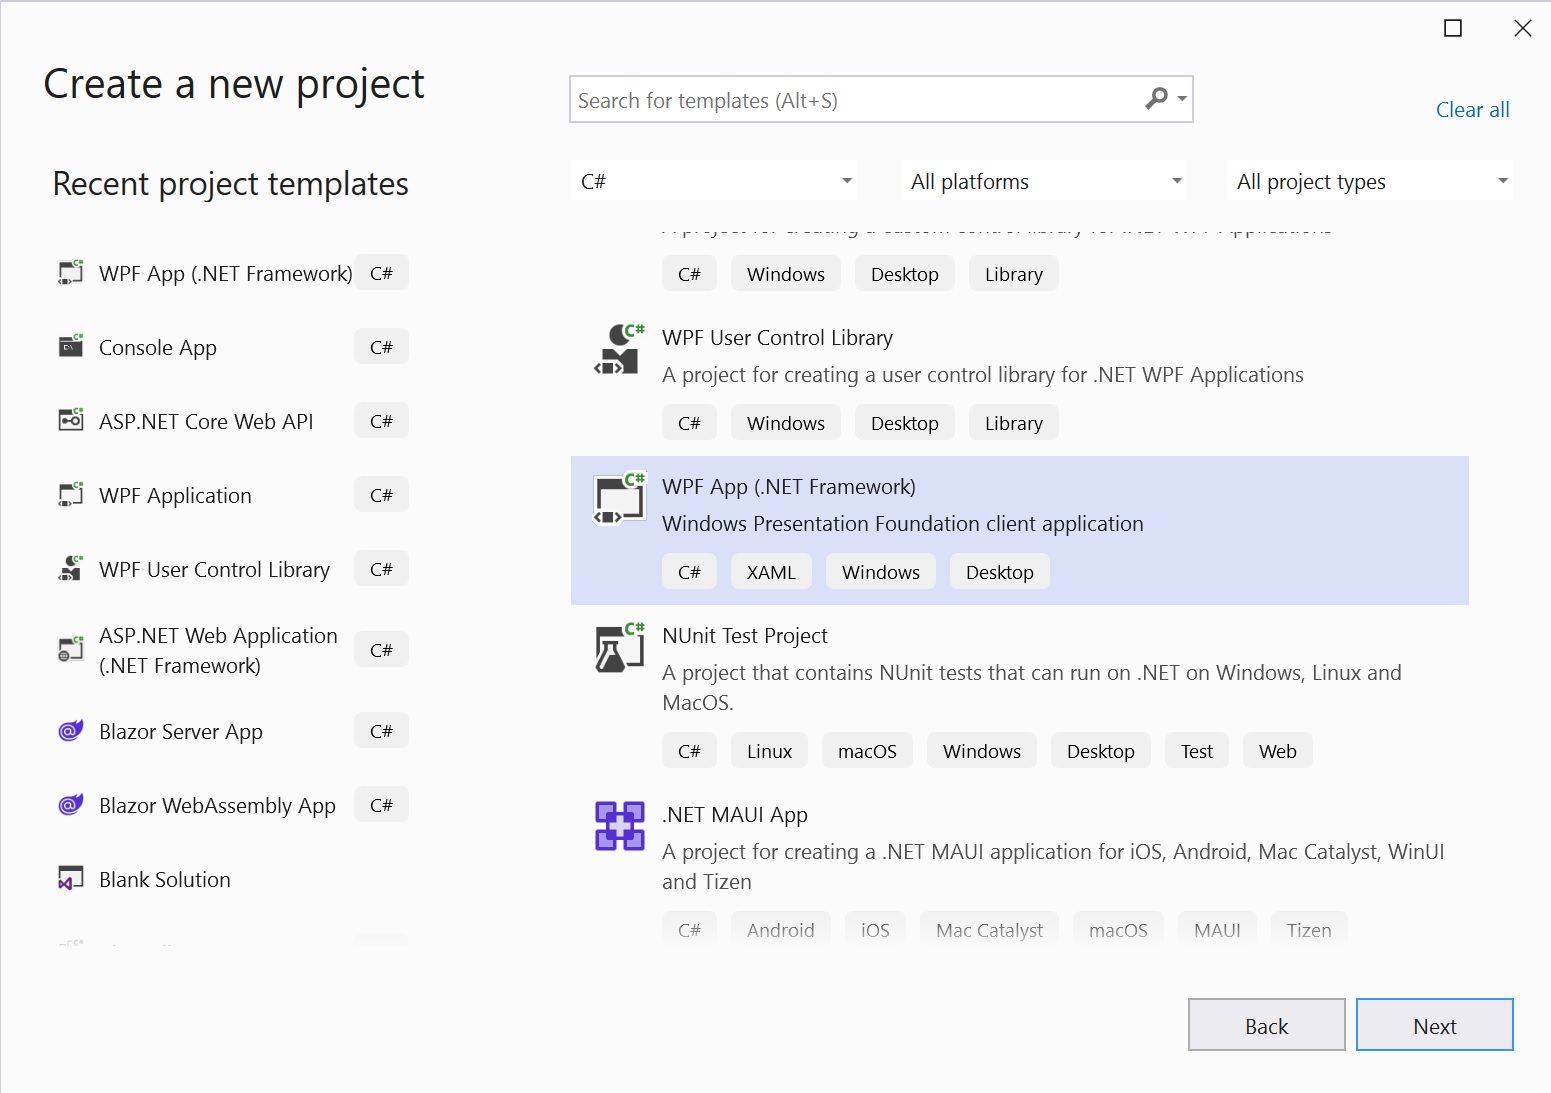Choose WPF Application from recent templates
The width and height of the screenshot is (1551, 1093).
pyautogui.click(x=175, y=496)
